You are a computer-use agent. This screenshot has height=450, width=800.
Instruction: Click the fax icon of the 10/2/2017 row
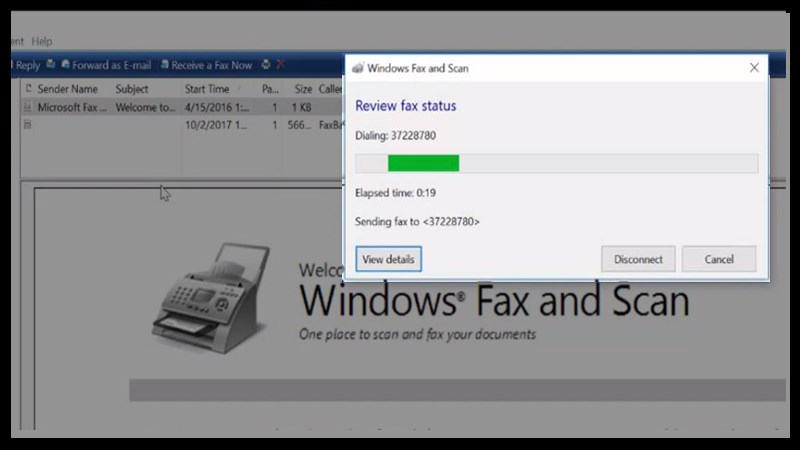[28, 124]
